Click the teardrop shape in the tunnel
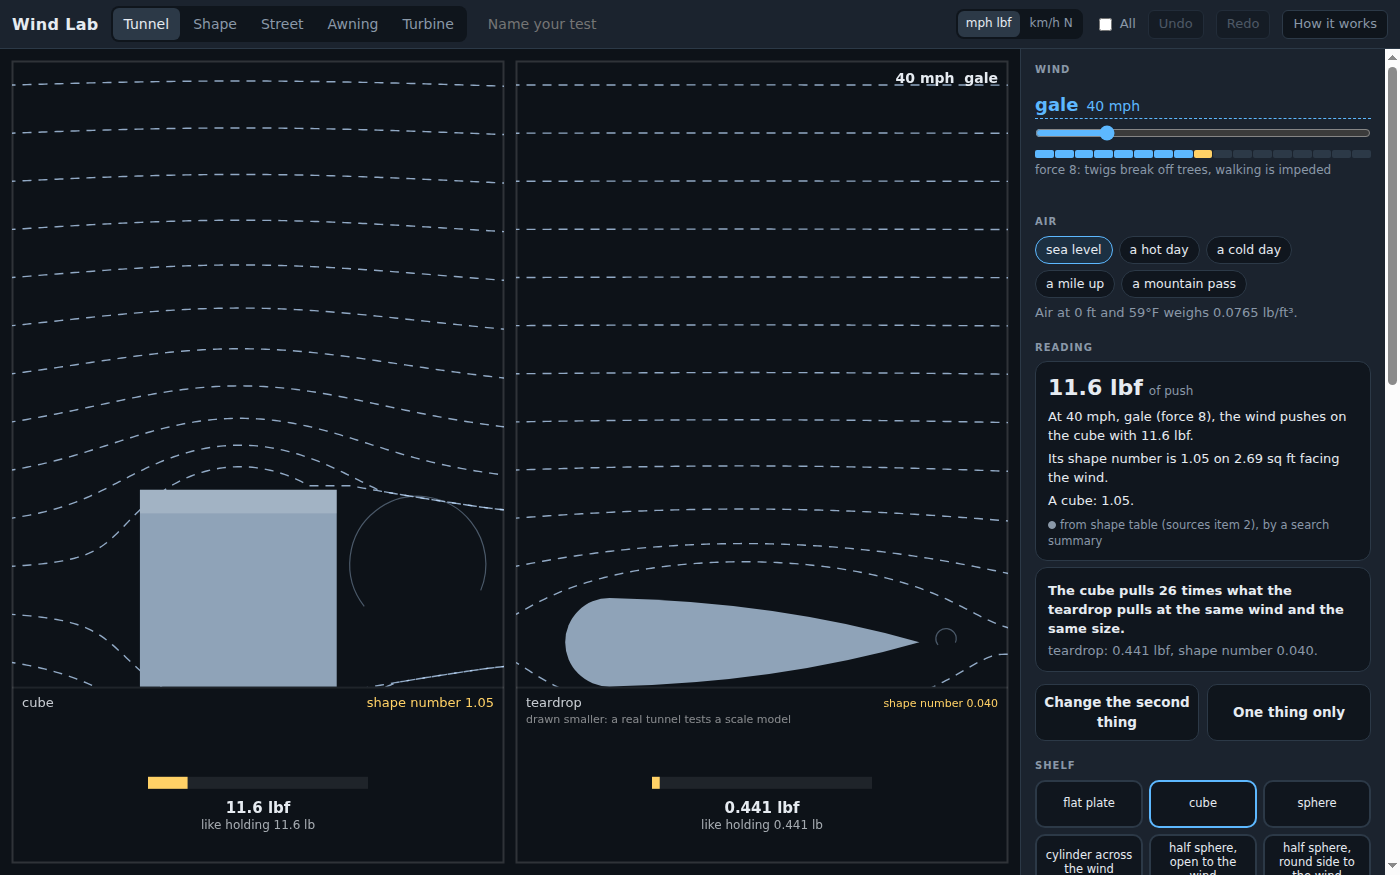The width and height of the screenshot is (1400, 875). tap(742, 642)
